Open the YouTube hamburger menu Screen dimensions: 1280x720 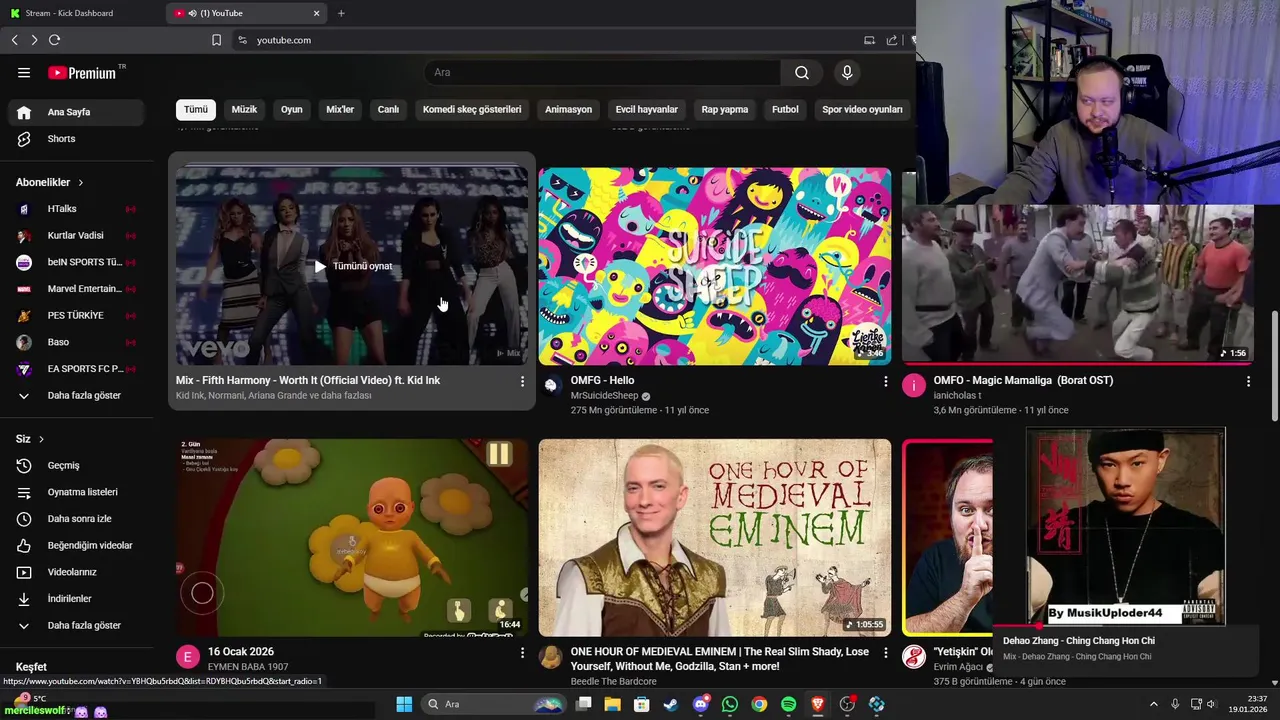click(x=24, y=72)
